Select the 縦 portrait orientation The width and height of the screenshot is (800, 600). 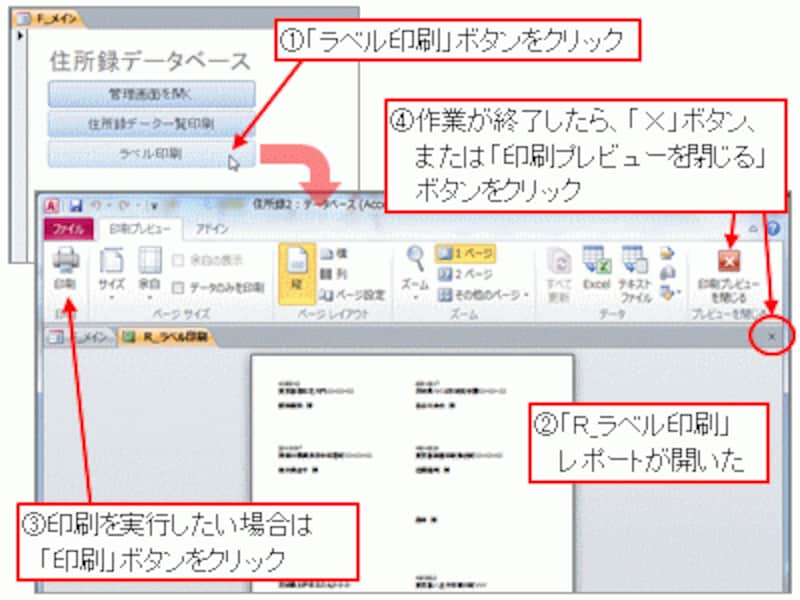(296, 274)
